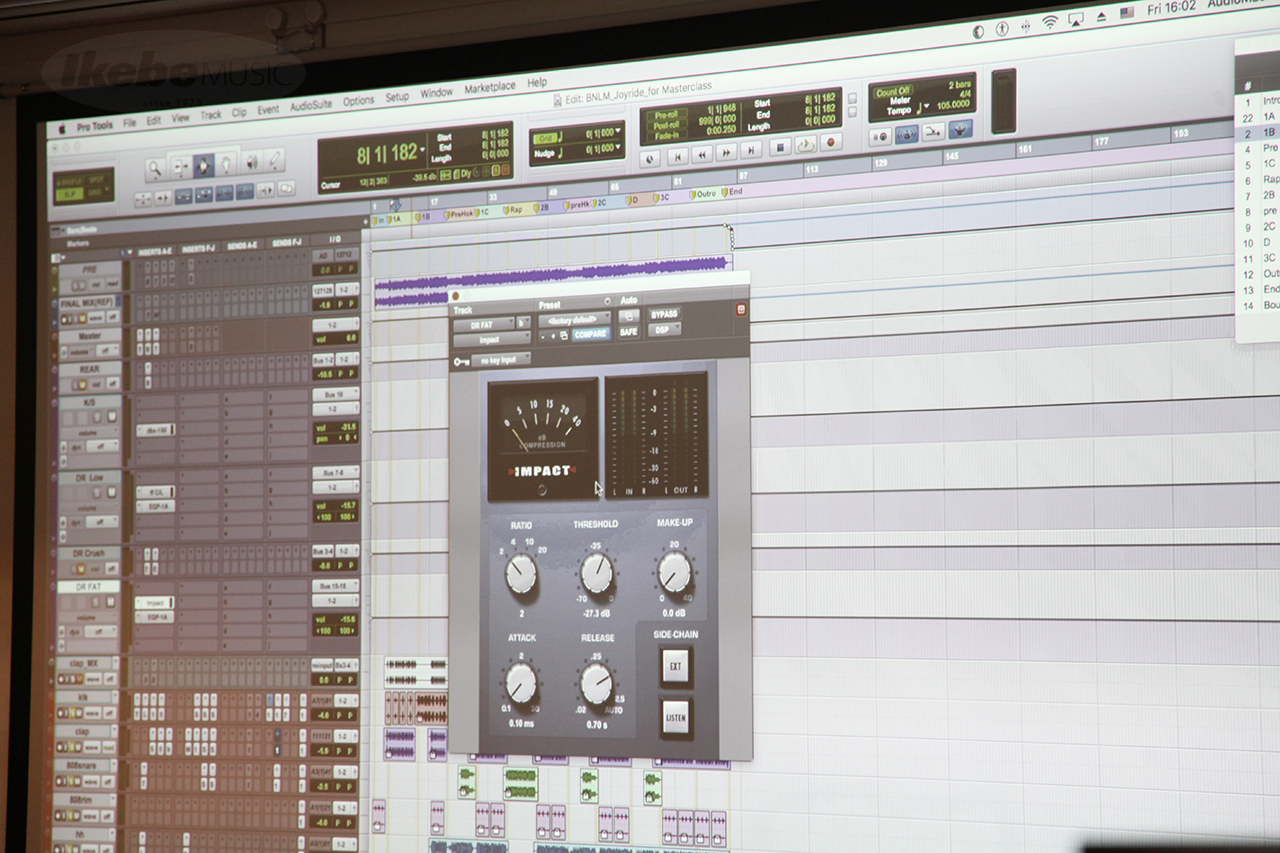
Task: Expand the no key input selector
Action: (501, 359)
